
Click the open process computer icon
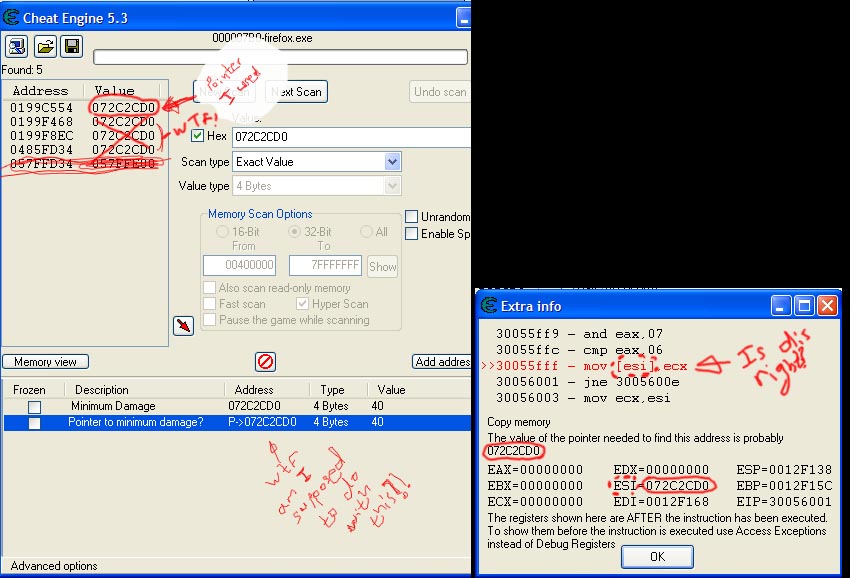17,46
